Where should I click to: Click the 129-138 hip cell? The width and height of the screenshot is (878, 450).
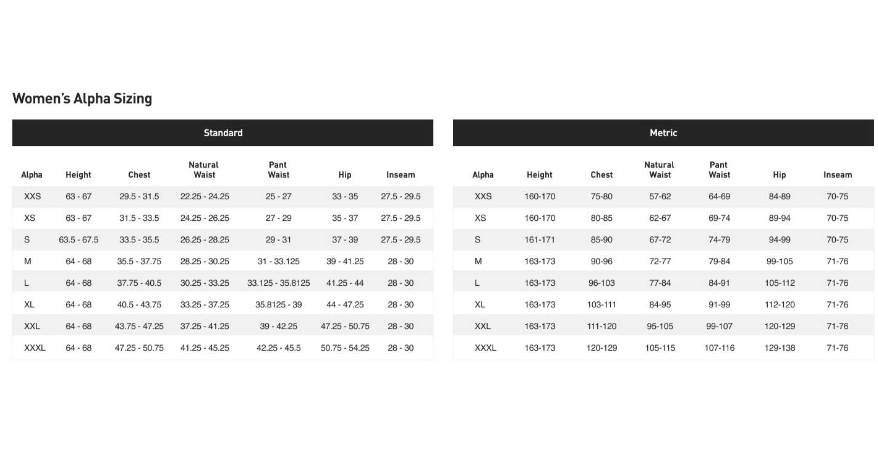779,348
